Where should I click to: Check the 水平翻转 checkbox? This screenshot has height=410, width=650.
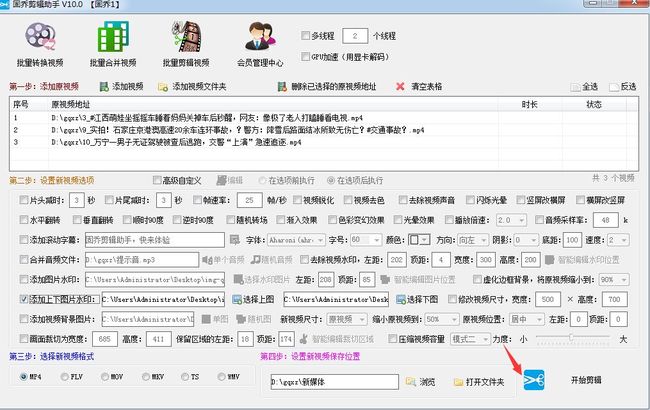24,220
